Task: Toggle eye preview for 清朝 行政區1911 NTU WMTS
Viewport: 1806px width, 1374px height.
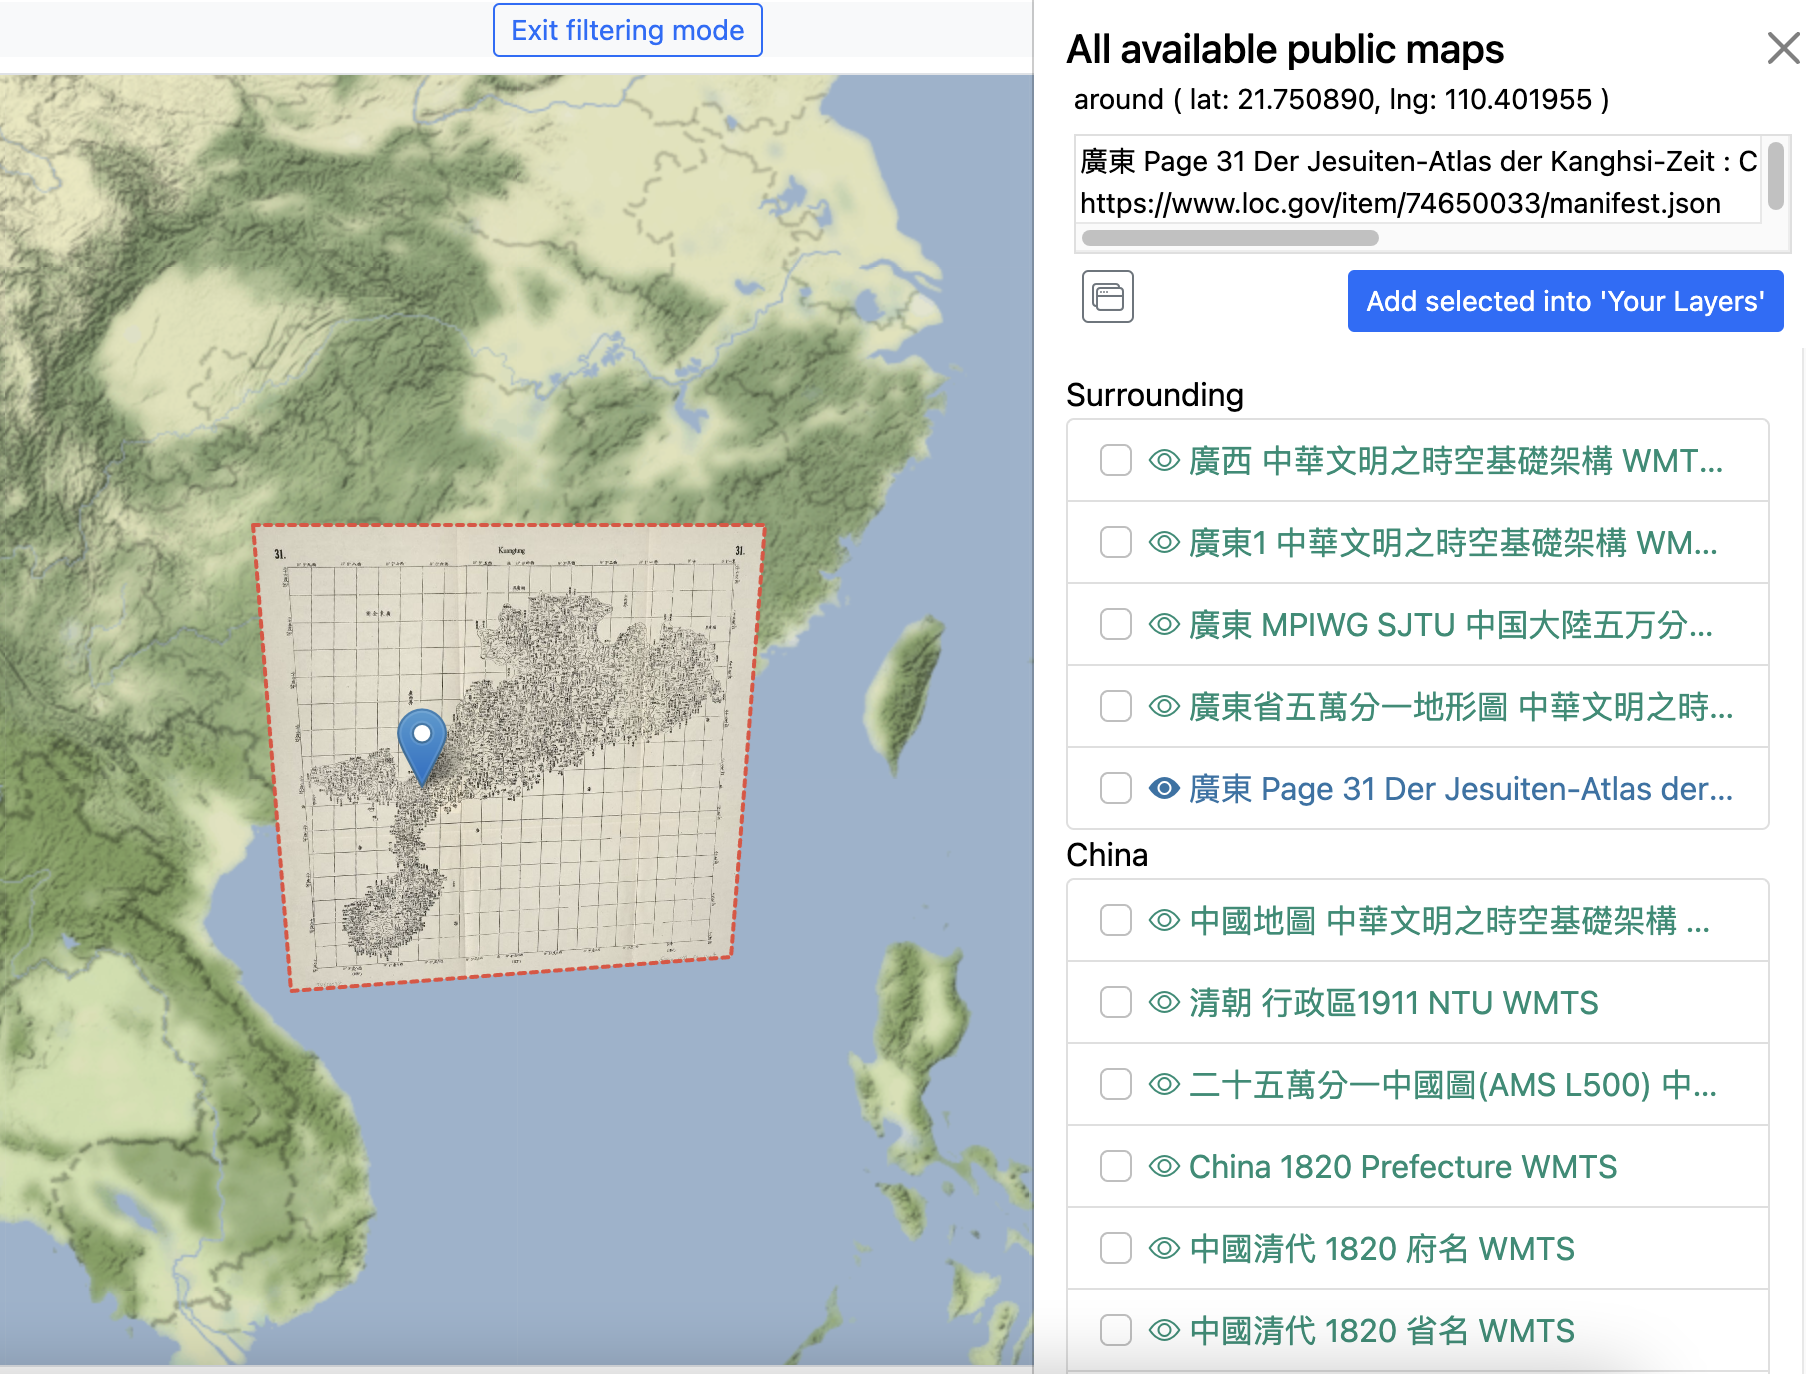Action: pos(1164,1003)
